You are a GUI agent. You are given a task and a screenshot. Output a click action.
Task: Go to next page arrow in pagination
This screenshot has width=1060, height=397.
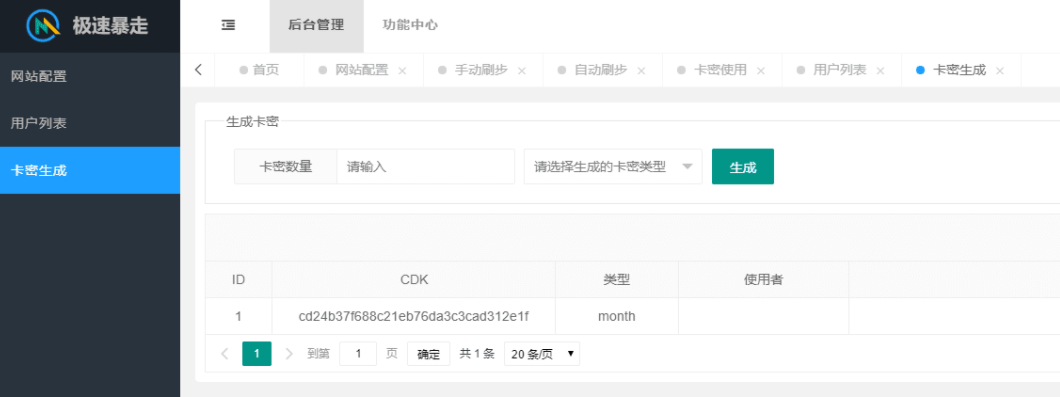point(289,354)
